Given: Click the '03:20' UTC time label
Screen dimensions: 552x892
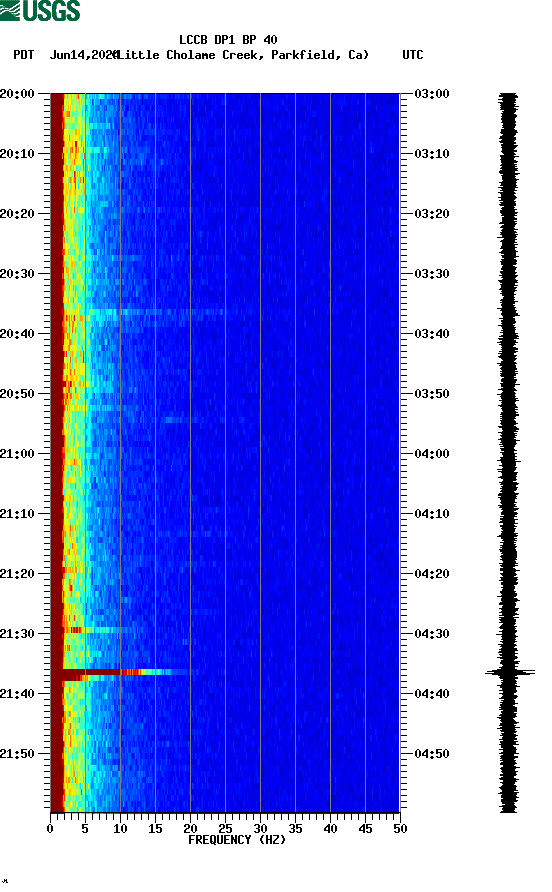Looking at the screenshot, I should point(432,214).
